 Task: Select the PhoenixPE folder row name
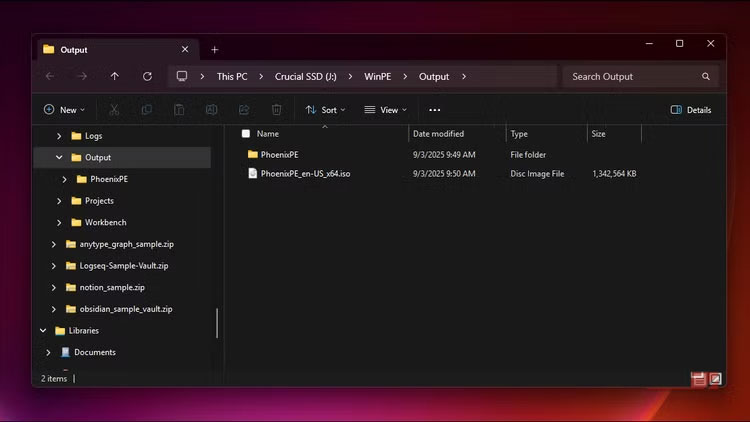tap(279, 155)
